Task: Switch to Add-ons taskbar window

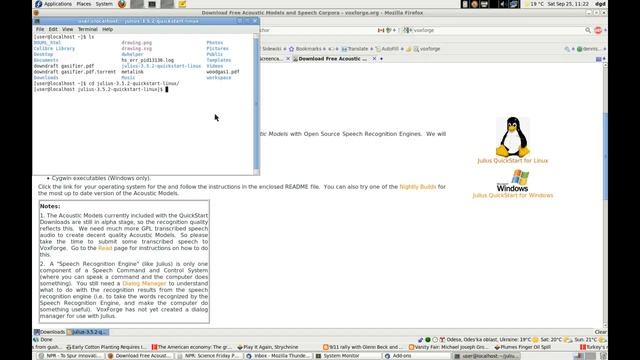Action: (x=417, y=356)
